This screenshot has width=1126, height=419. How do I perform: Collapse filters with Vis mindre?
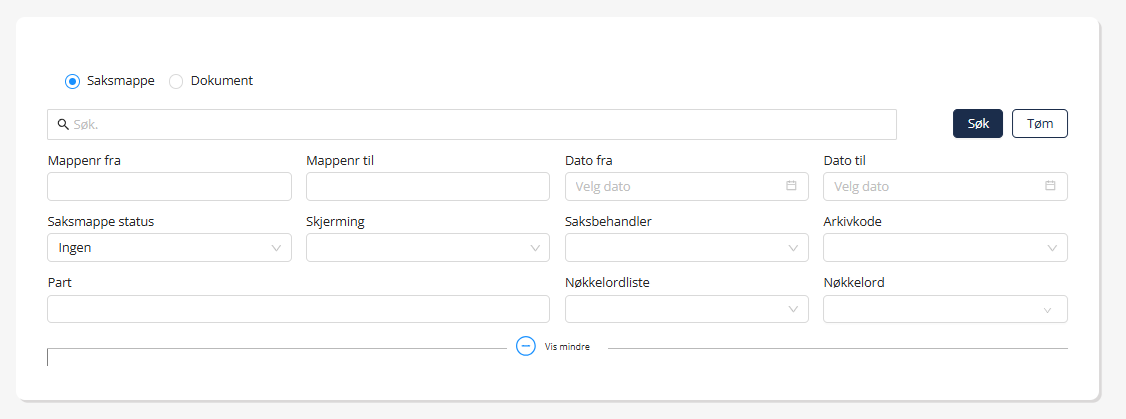pos(567,347)
